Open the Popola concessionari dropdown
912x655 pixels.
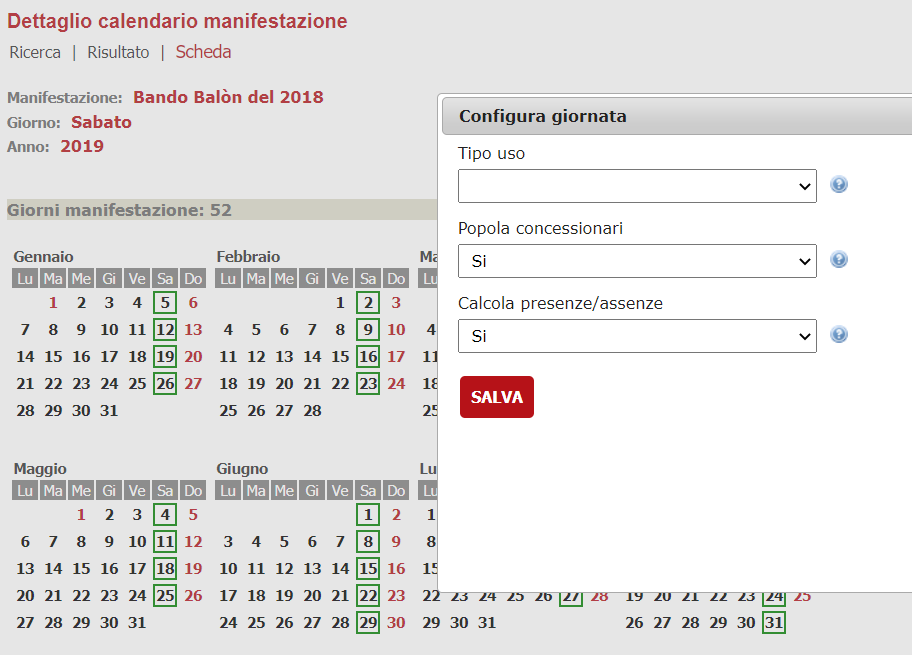(x=636, y=259)
